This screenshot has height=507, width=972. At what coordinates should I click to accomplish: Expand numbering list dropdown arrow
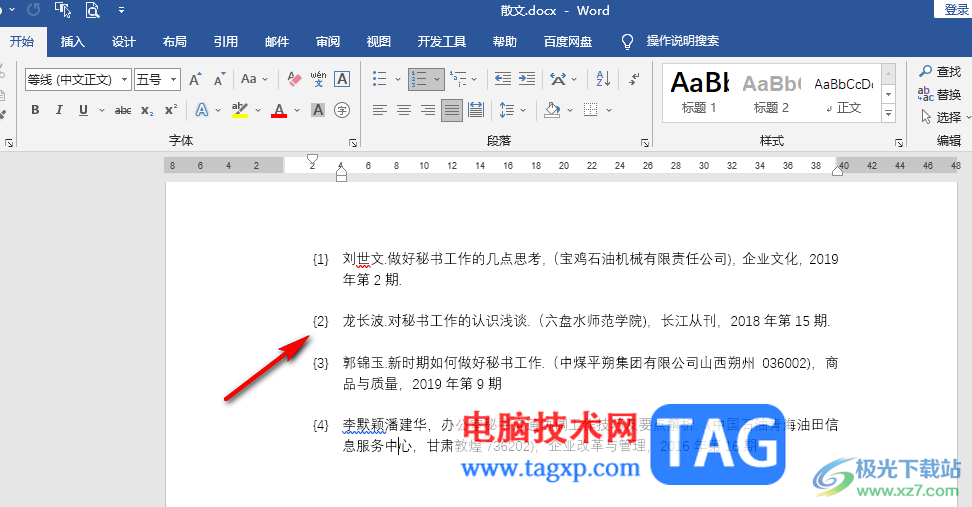(x=437, y=79)
